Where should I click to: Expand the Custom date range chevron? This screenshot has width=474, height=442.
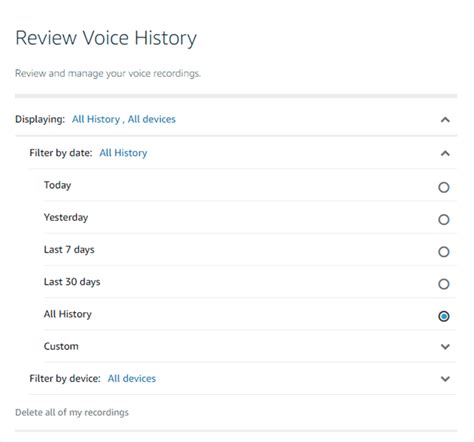tap(445, 347)
